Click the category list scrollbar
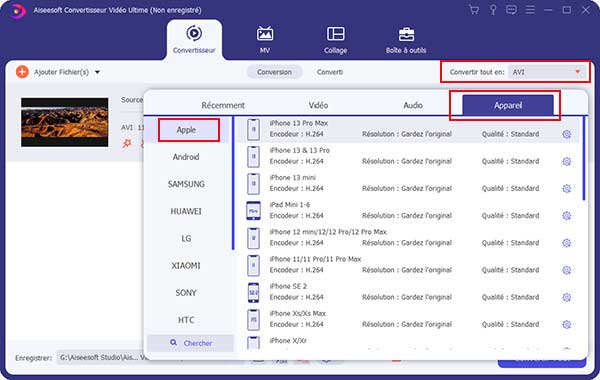Screen dimensions: 600x380 [x=233, y=183]
